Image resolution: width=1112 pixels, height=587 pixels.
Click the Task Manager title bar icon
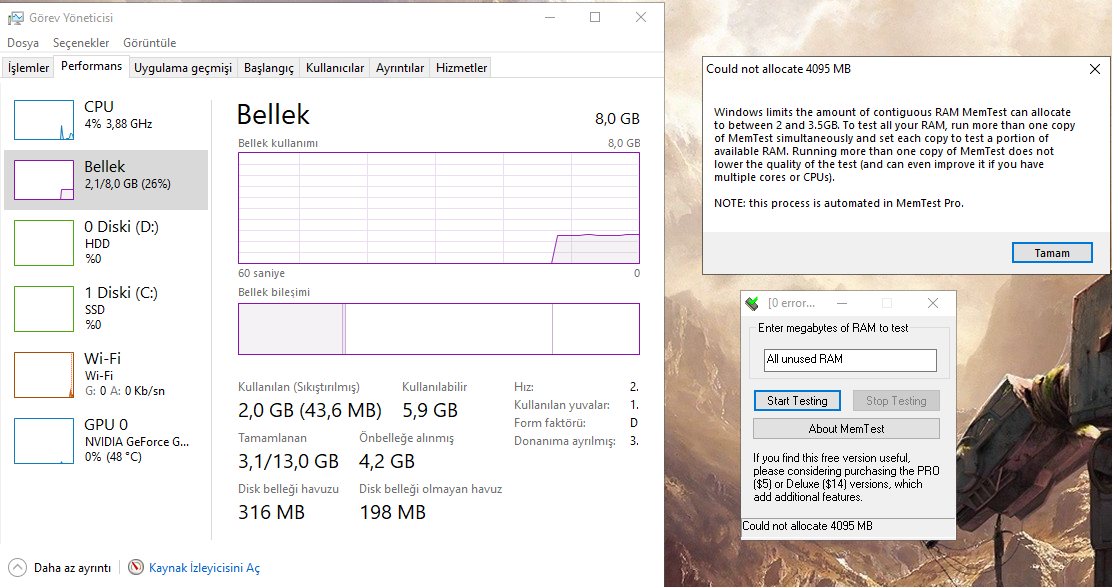coord(16,18)
